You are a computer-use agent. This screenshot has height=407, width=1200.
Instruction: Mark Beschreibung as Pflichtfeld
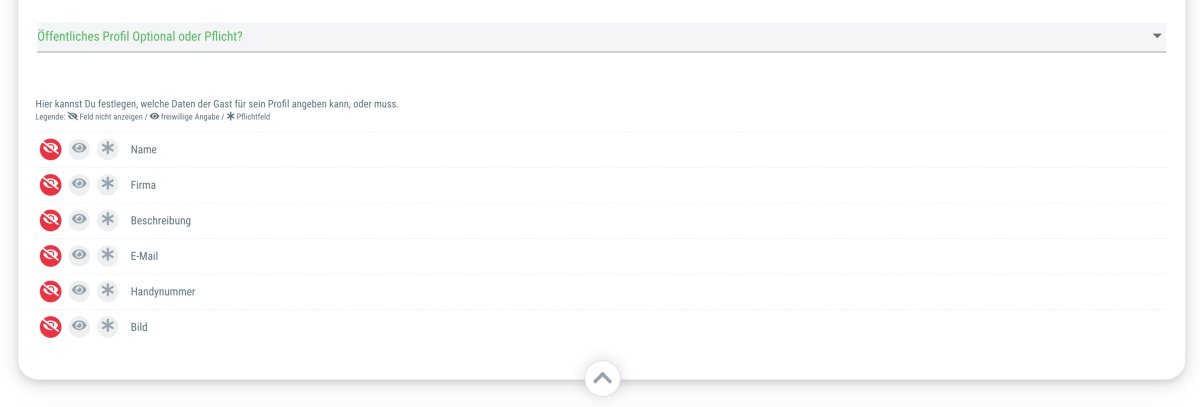point(108,220)
